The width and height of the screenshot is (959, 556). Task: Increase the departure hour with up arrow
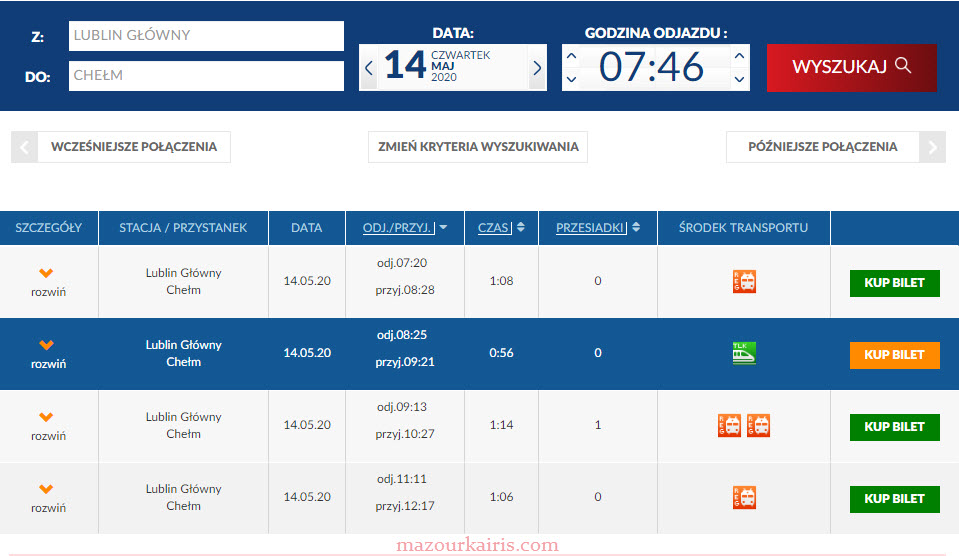pyautogui.click(x=572, y=53)
